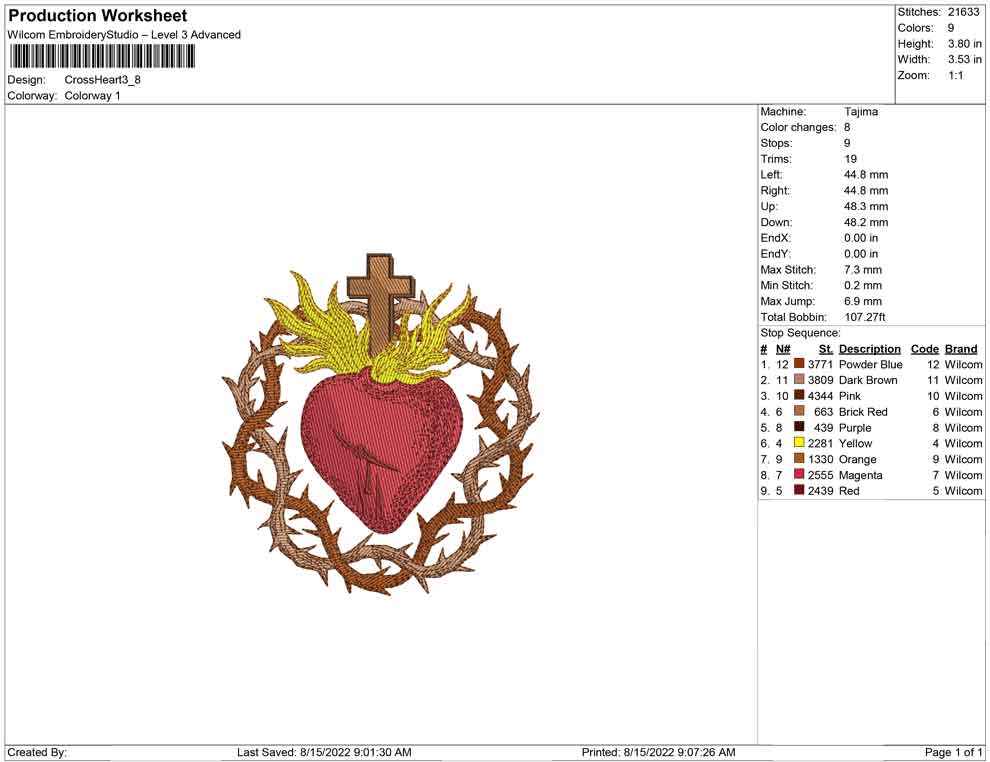This screenshot has width=990, height=762.
Task: Click the Page 1 of 1 label
Action: click(950, 752)
